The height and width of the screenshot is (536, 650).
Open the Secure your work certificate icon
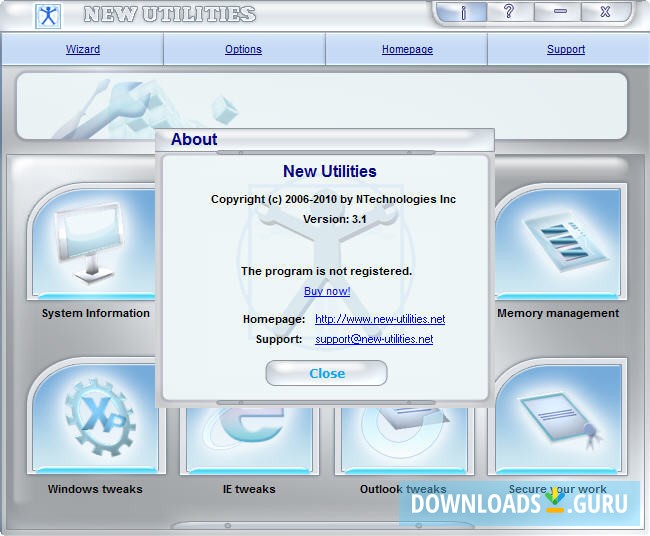[558, 417]
